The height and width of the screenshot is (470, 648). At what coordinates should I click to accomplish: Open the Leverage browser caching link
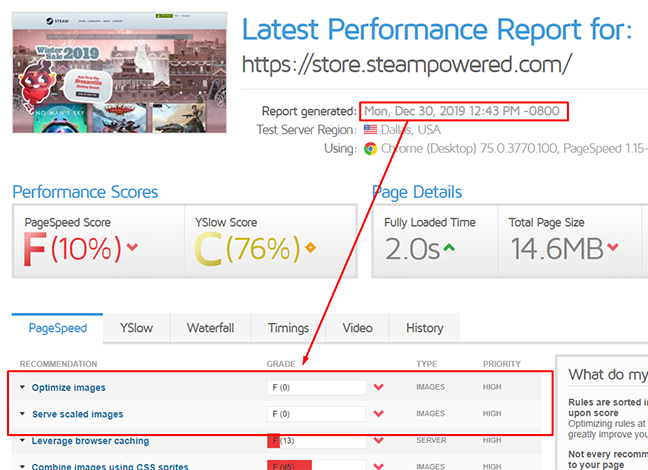(91, 441)
